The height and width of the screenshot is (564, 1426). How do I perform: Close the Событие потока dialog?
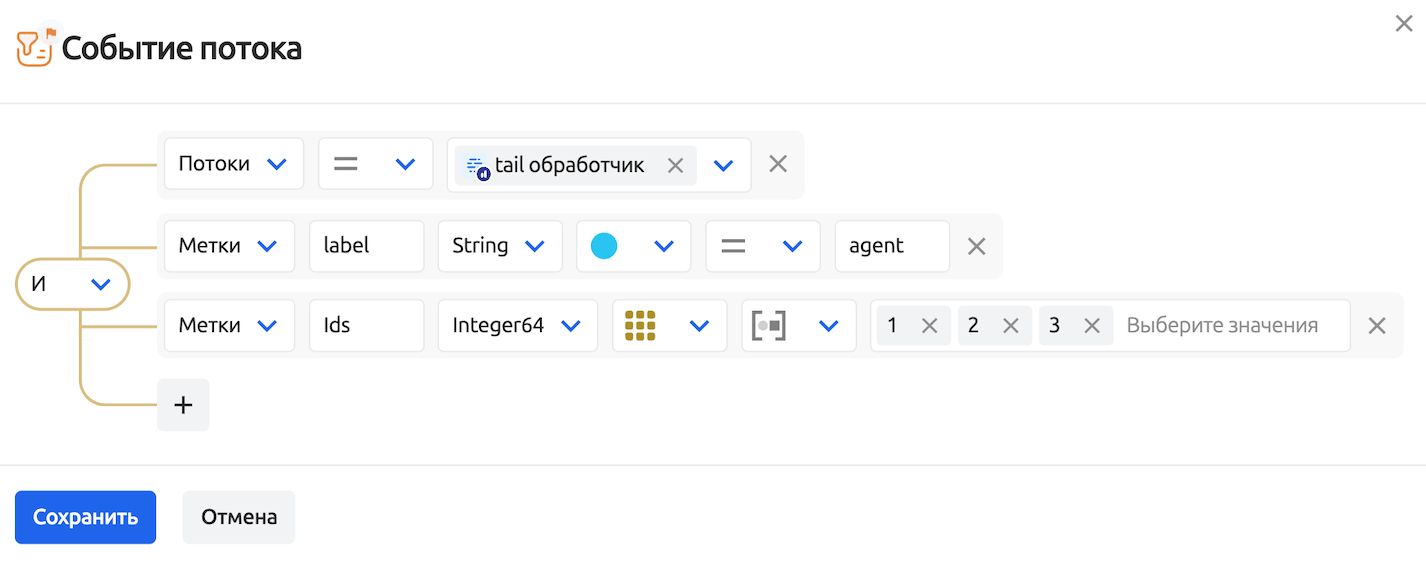[x=1404, y=24]
